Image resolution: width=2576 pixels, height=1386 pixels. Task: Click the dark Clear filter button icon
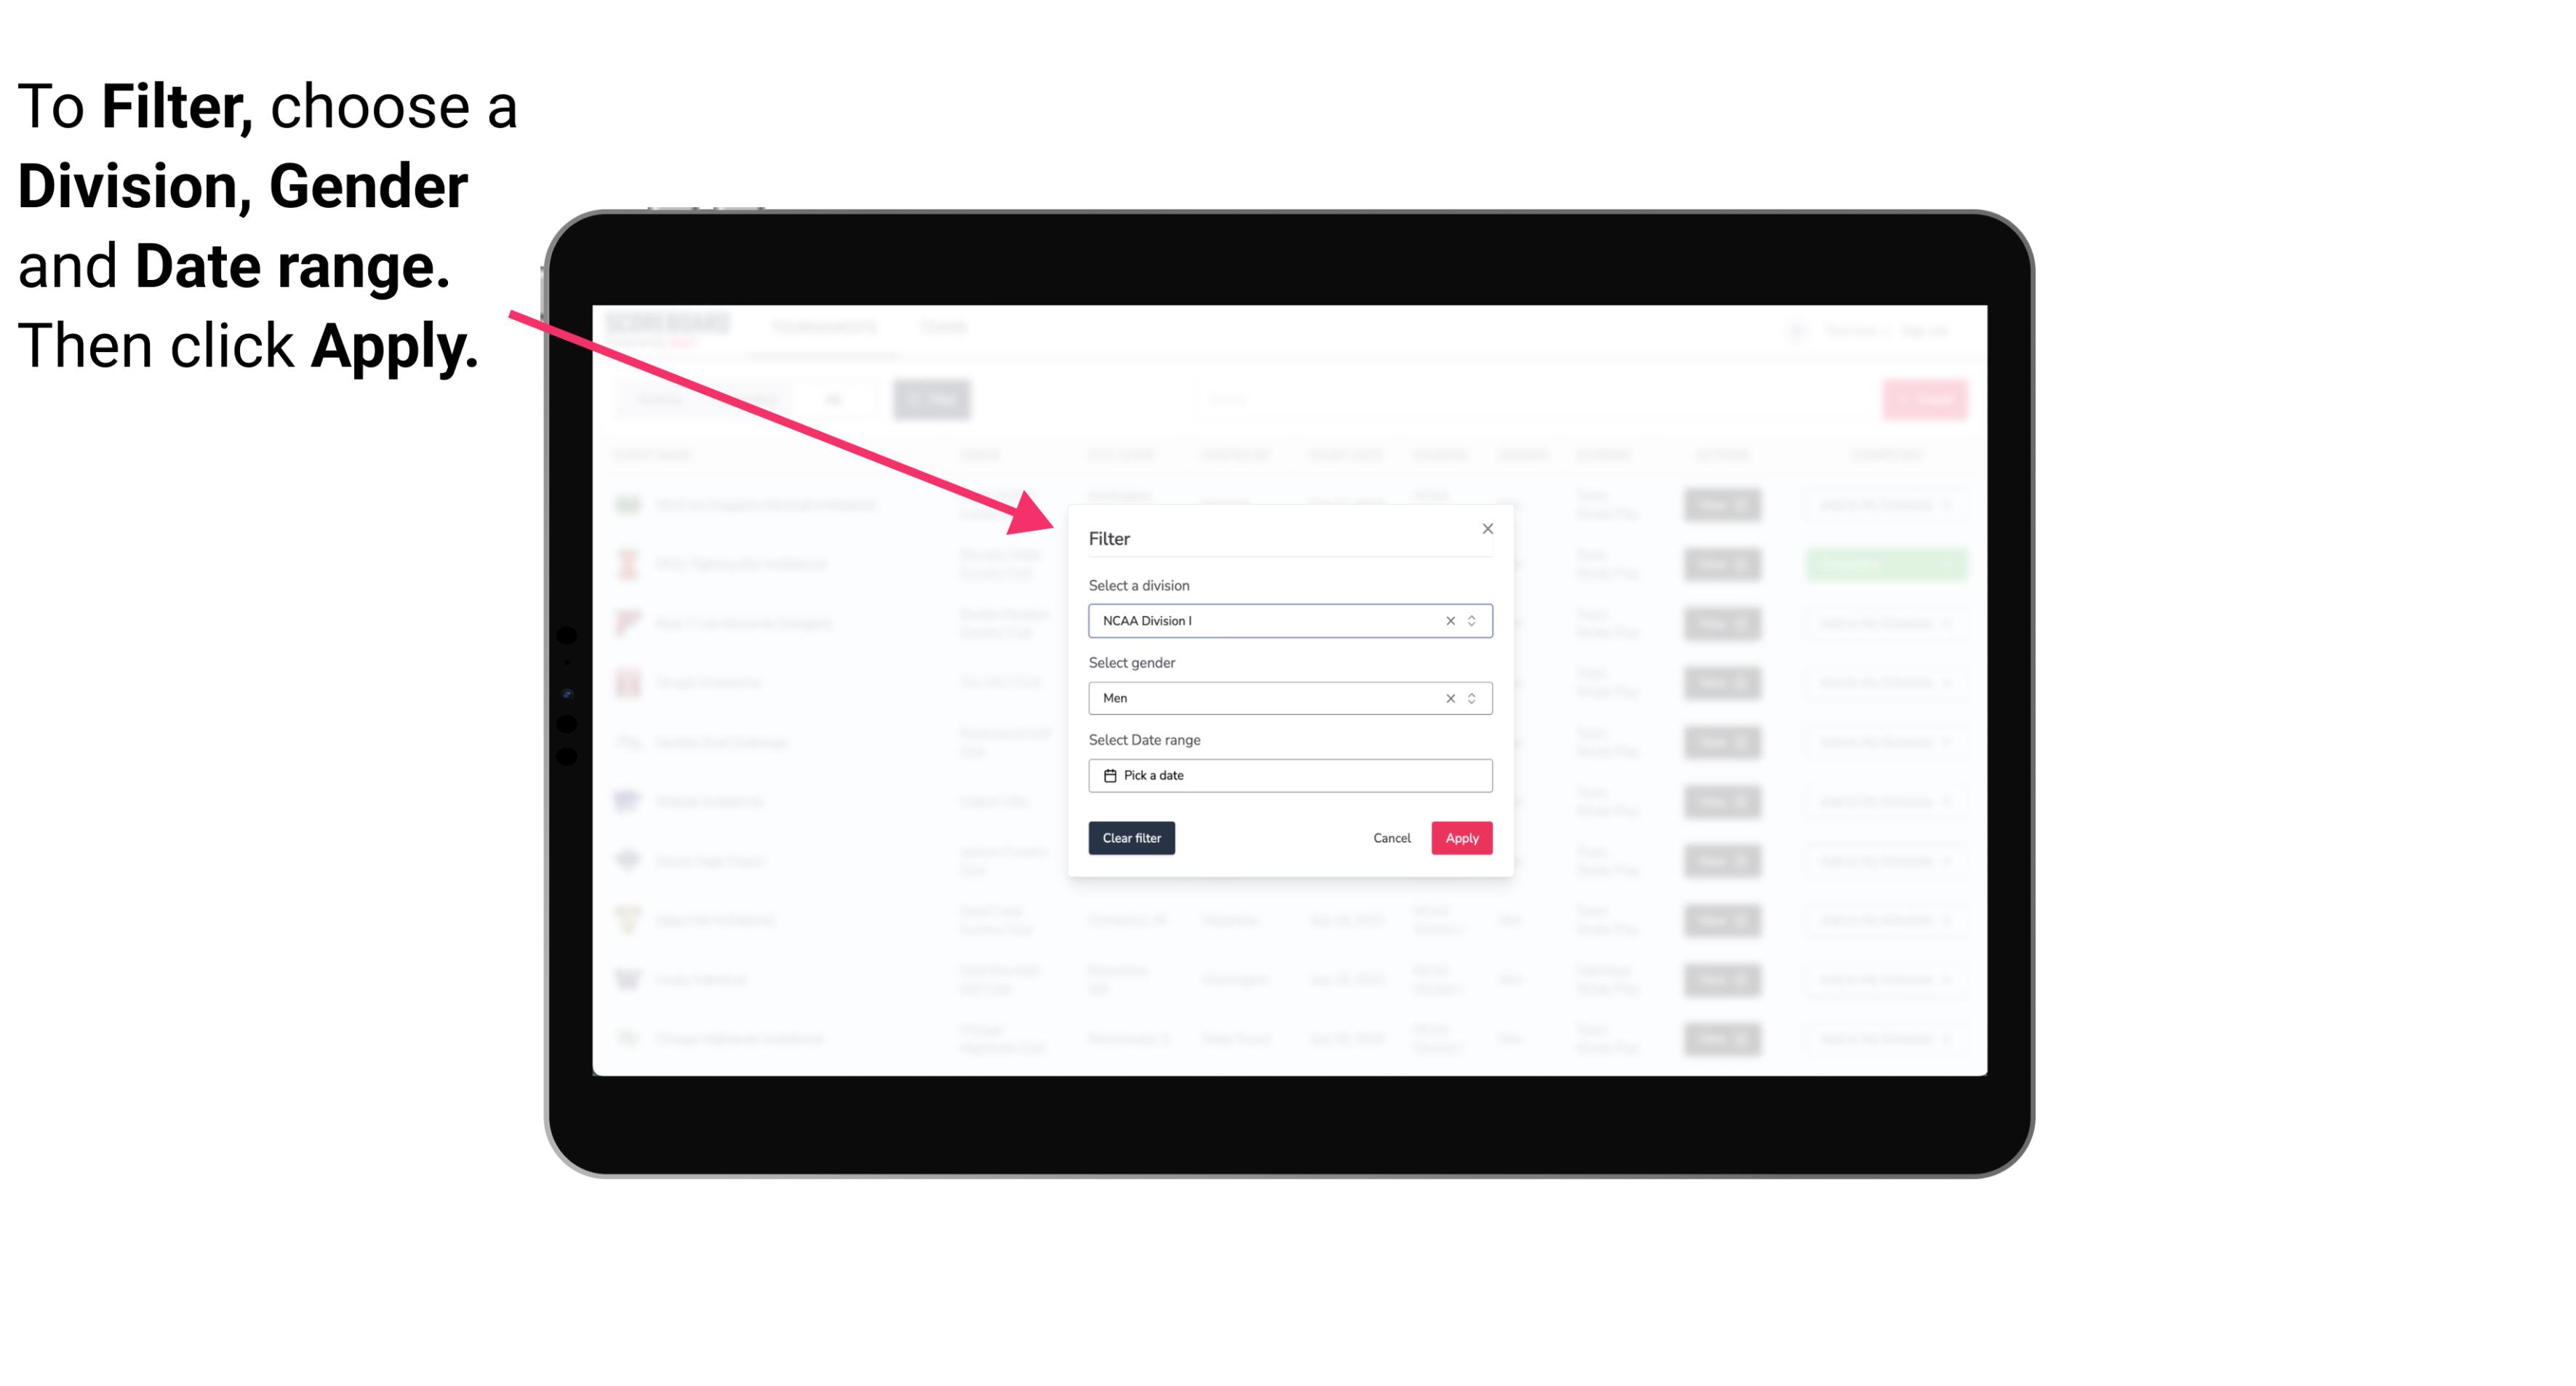1132,838
